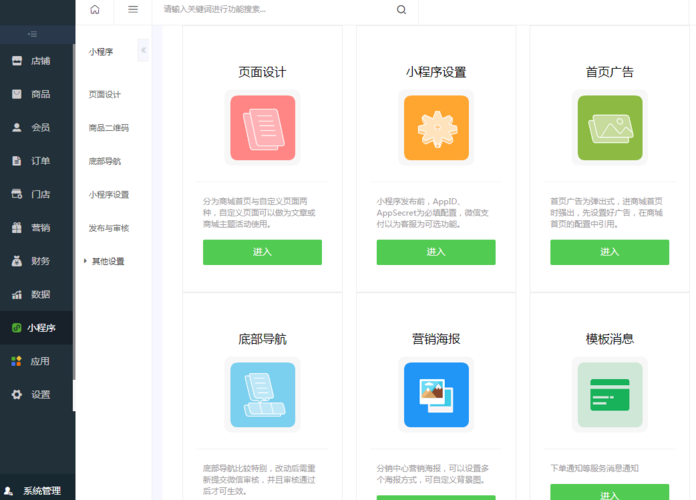The width and height of the screenshot is (696, 500).
Task: Click 小程序设置 card title
Action: [436, 72]
